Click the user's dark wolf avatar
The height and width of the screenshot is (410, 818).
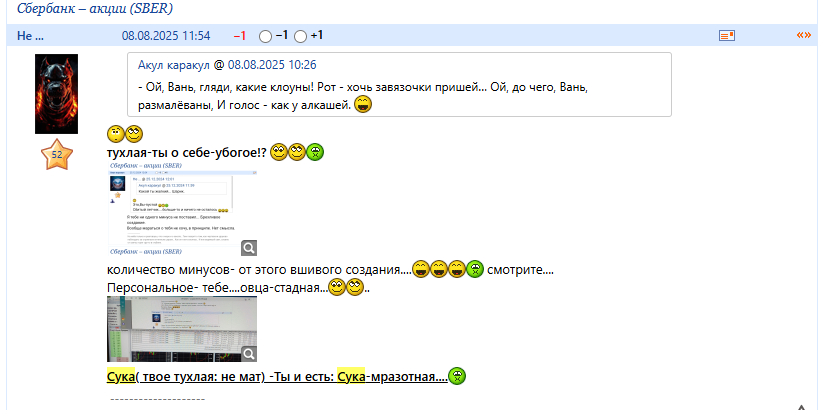click(56, 94)
